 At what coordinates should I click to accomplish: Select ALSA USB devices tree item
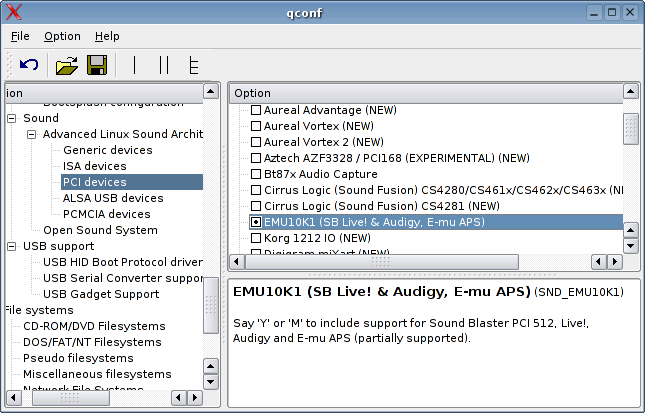(x=113, y=198)
